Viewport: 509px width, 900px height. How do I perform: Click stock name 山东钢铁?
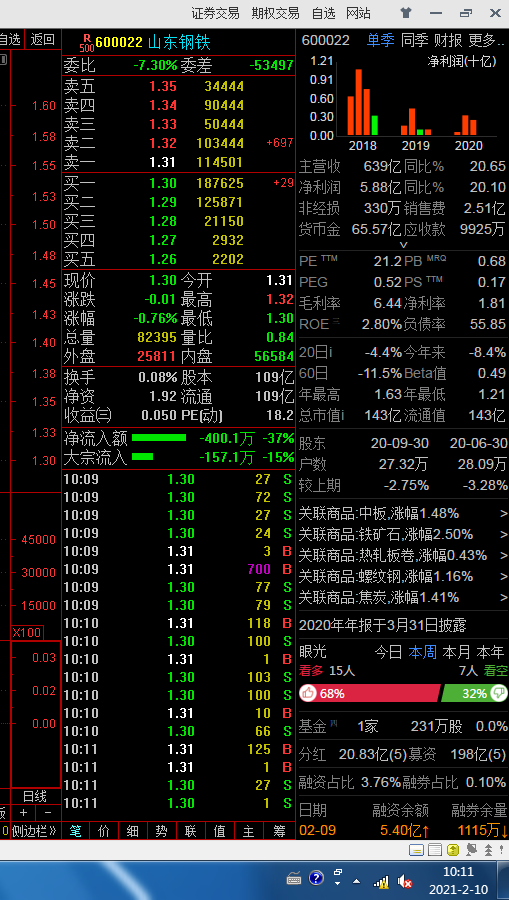pyautogui.click(x=180, y=42)
